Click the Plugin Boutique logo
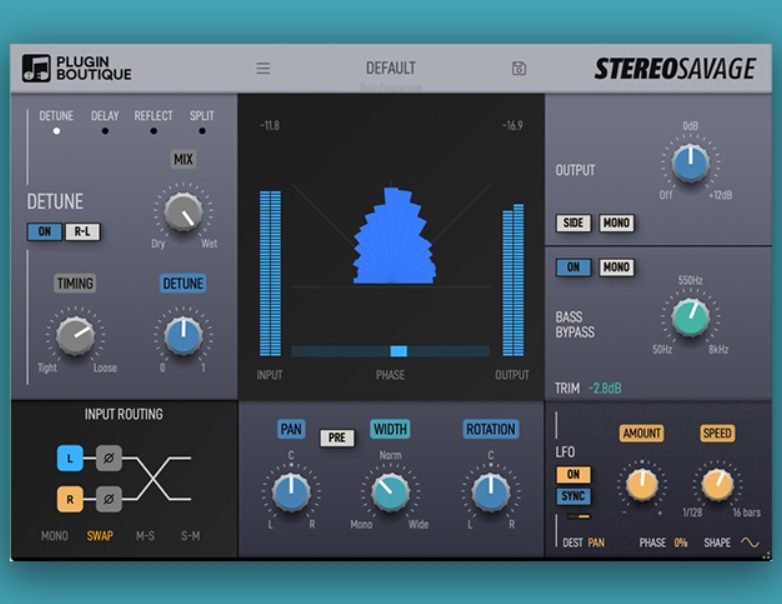 pyautogui.click(x=77, y=68)
